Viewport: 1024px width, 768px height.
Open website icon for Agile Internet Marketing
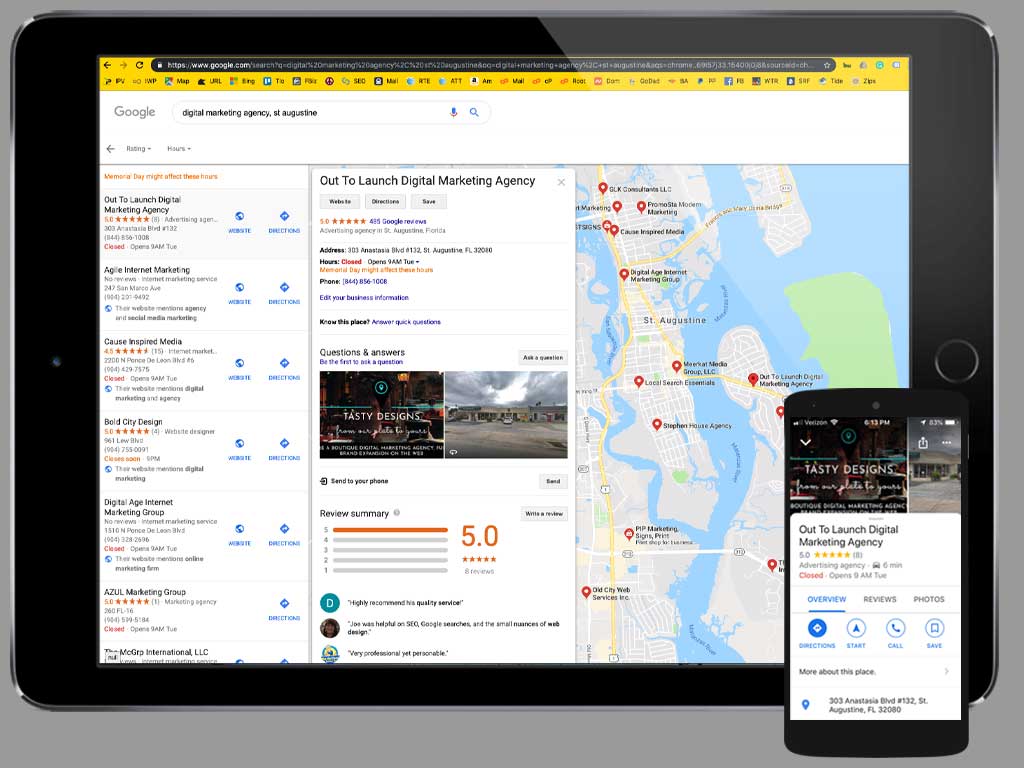pos(240,287)
